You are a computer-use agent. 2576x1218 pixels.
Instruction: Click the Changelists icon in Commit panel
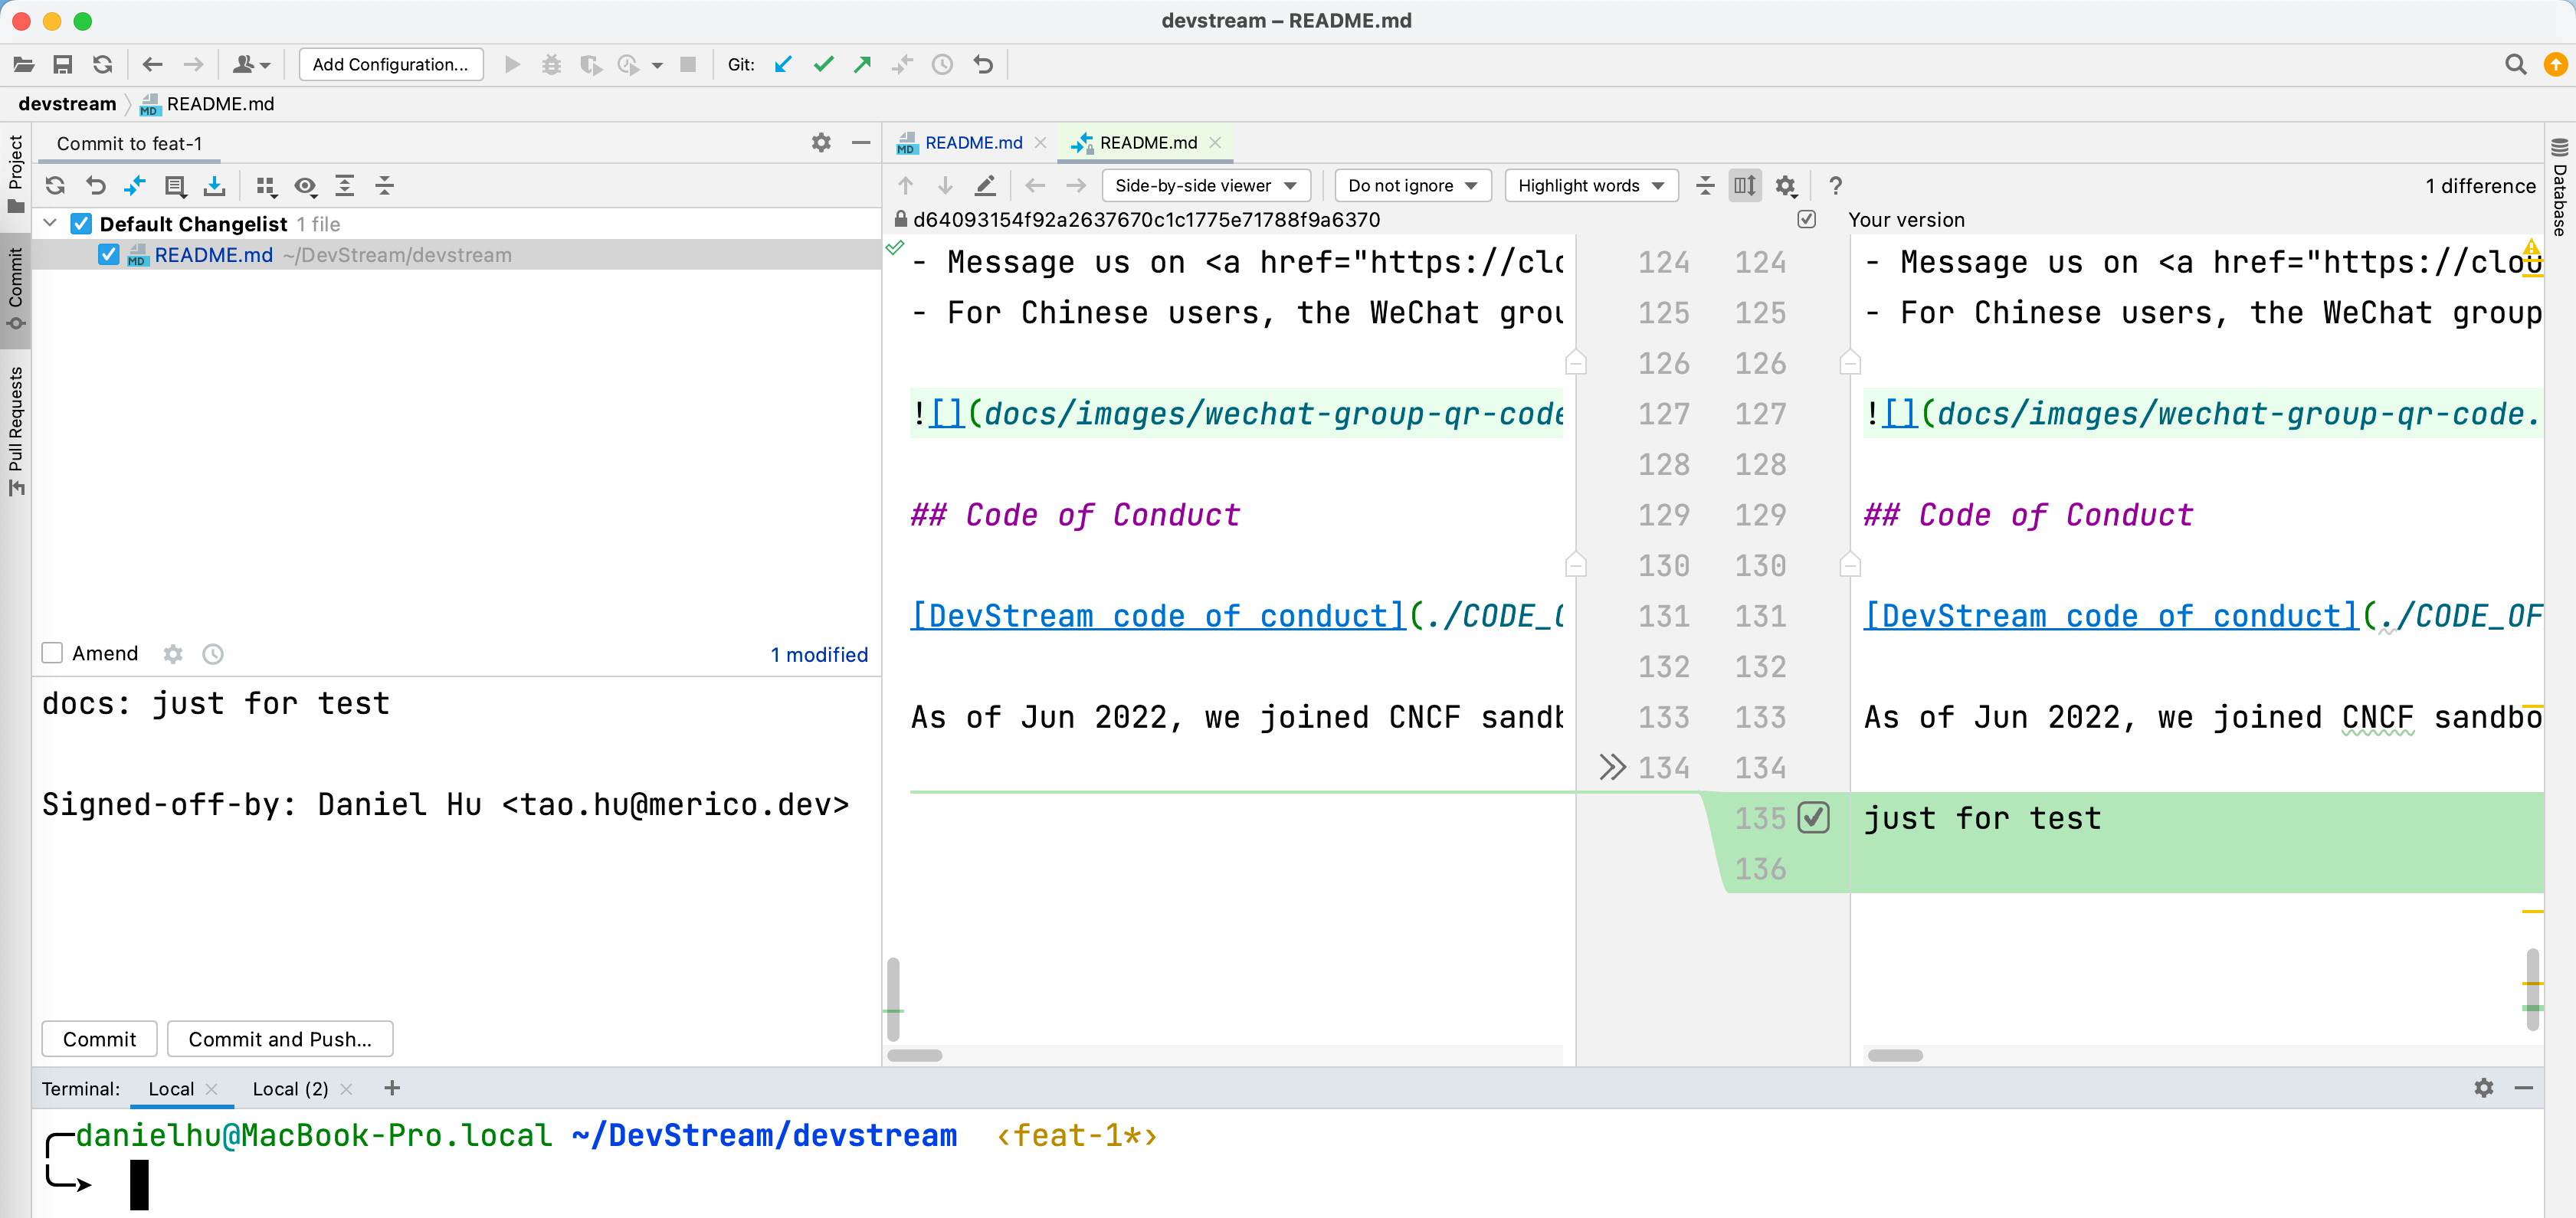point(175,186)
